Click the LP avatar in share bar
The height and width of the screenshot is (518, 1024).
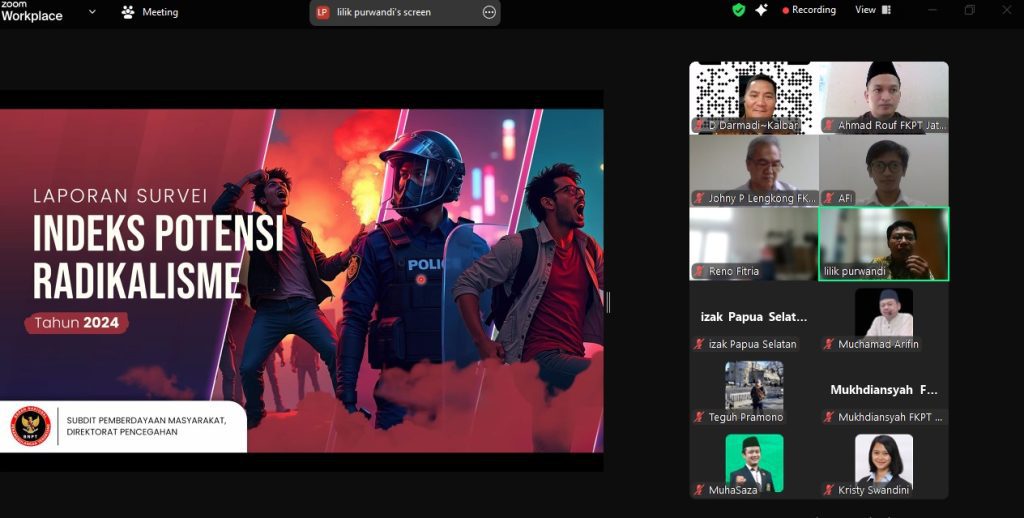[323, 12]
